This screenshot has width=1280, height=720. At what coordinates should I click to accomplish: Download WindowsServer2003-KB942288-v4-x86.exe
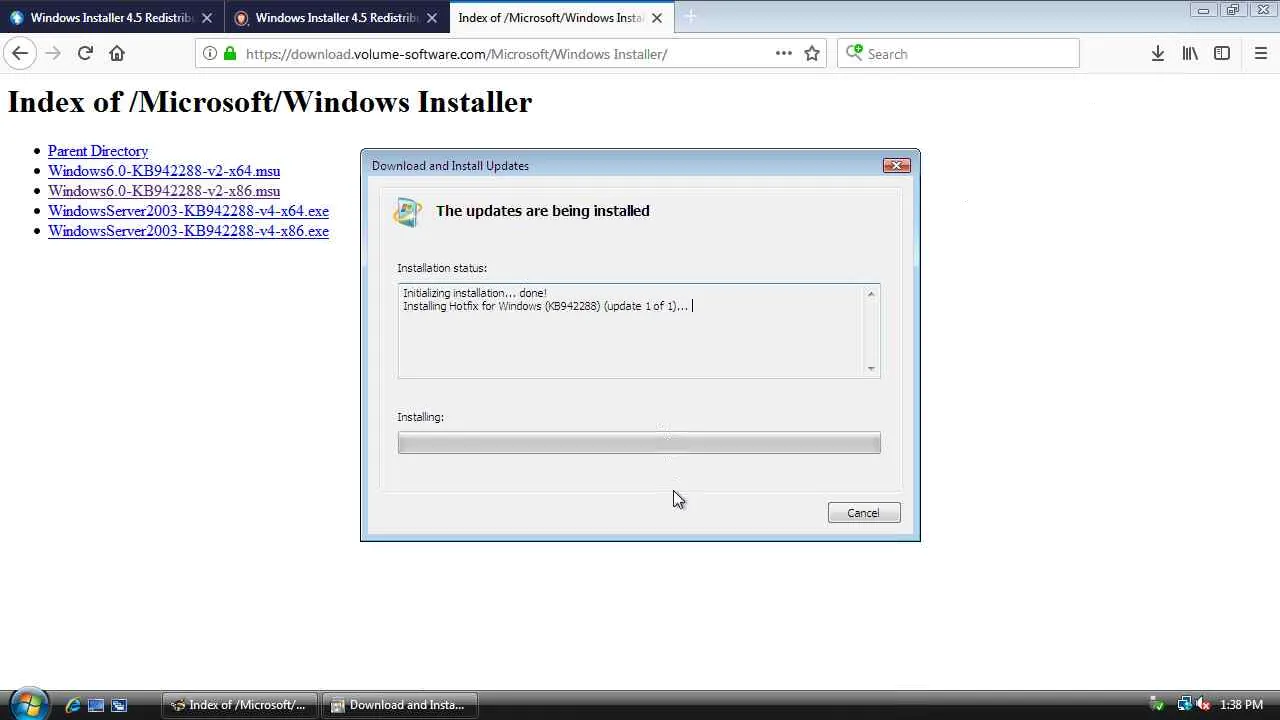[188, 231]
